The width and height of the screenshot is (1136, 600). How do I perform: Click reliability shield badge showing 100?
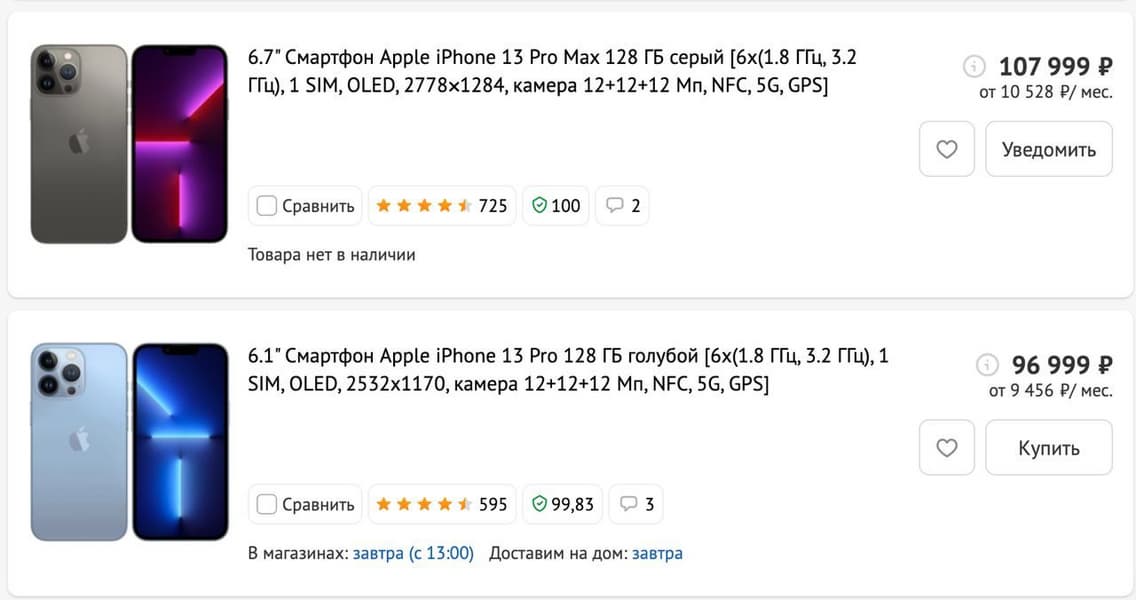pyautogui.click(x=556, y=206)
